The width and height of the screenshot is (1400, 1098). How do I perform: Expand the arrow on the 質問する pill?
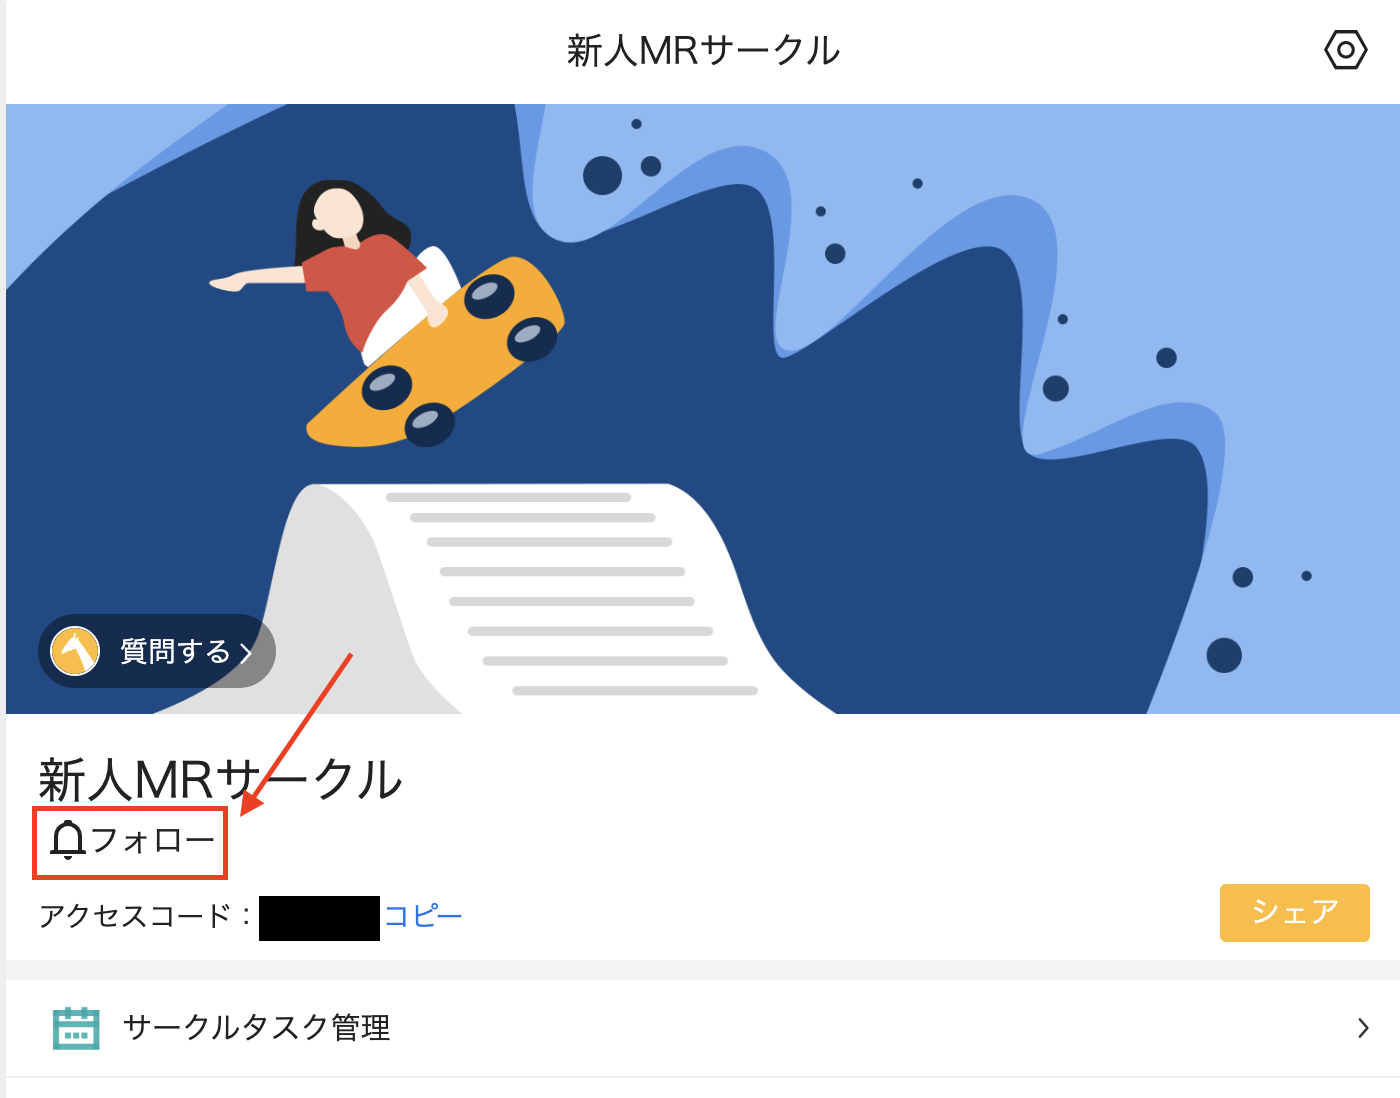point(246,653)
